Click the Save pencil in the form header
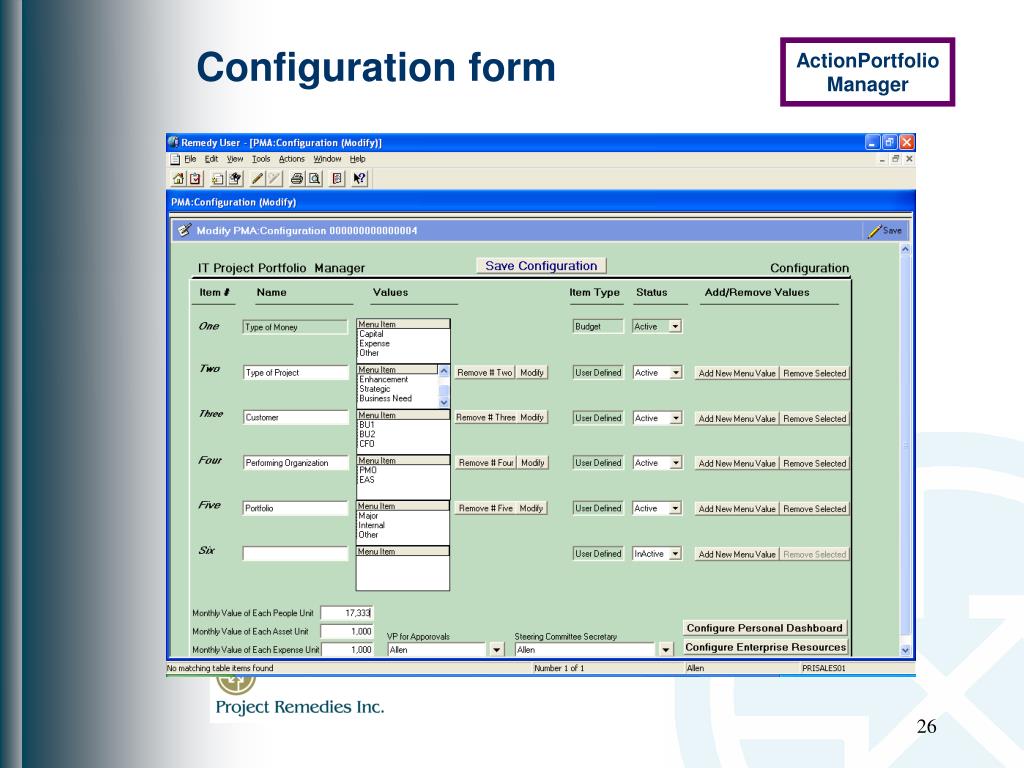 tap(885, 231)
